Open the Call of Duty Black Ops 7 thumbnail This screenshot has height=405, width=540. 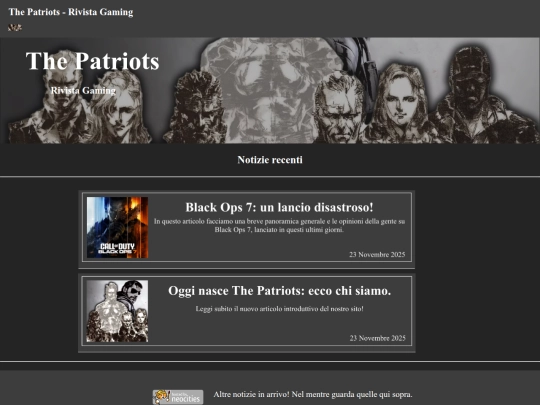click(117, 227)
